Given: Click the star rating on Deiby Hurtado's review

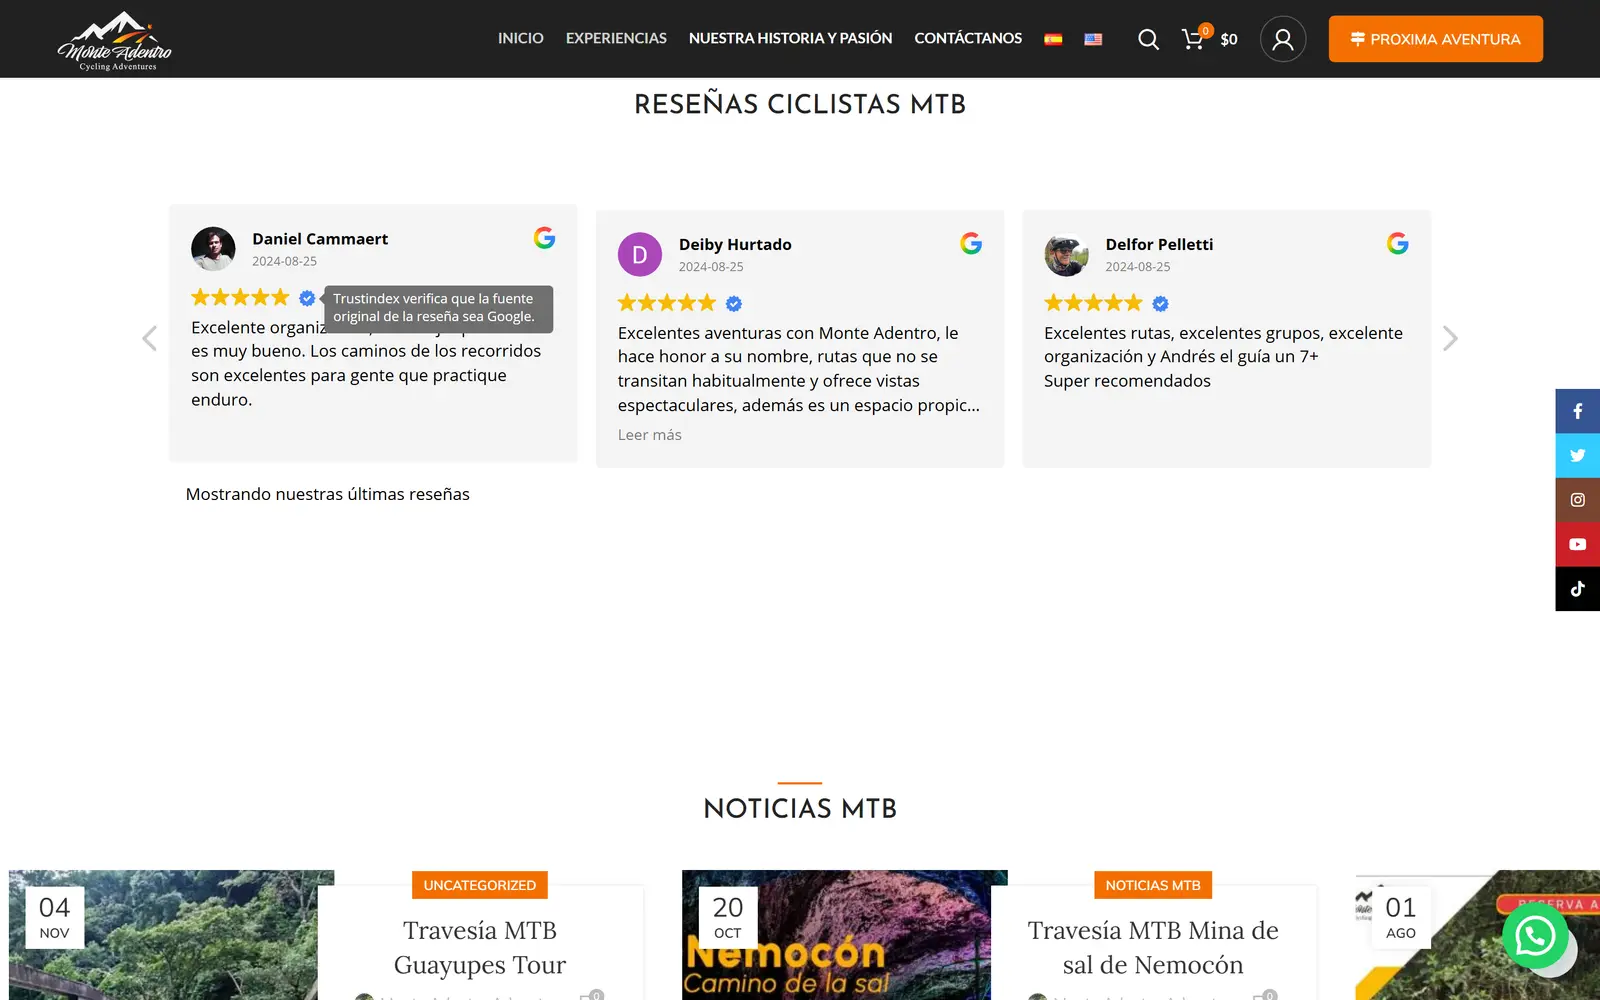Looking at the screenshot, I should 667,303.
